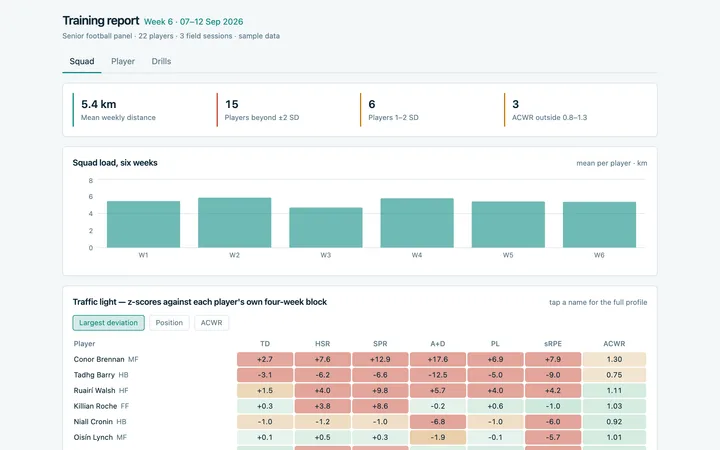
Task: Click the SPR column header
Action: (380, 344)
